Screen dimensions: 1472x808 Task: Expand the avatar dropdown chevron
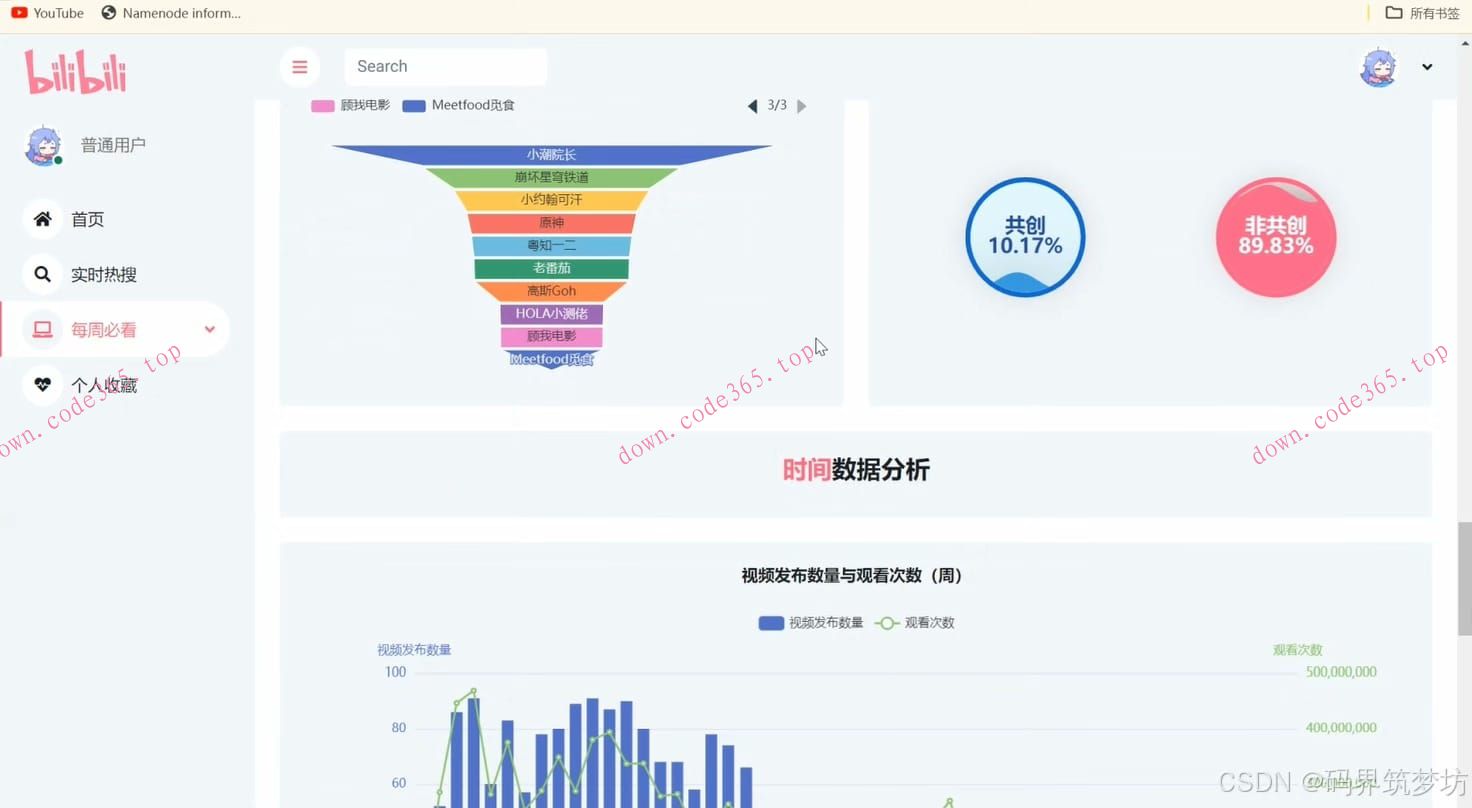pyautogui.click(x=1427, y=66)
